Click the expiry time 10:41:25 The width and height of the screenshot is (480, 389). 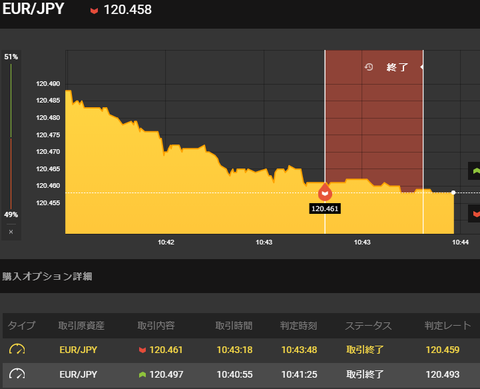299,374
